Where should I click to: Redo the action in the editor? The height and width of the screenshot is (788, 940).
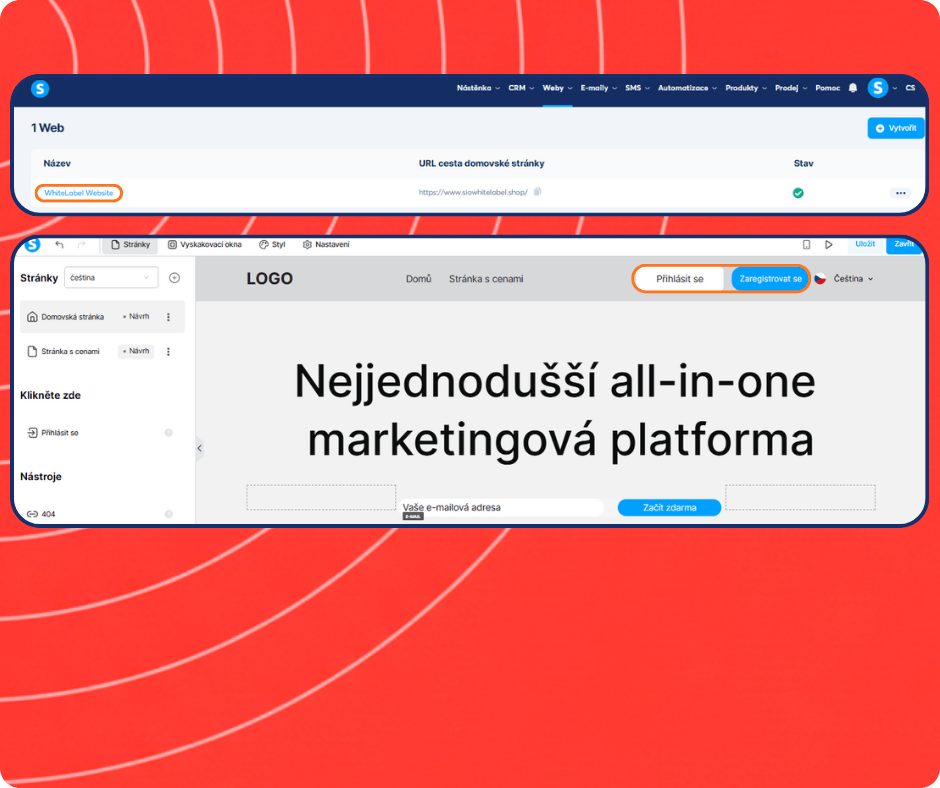point(82,244)
